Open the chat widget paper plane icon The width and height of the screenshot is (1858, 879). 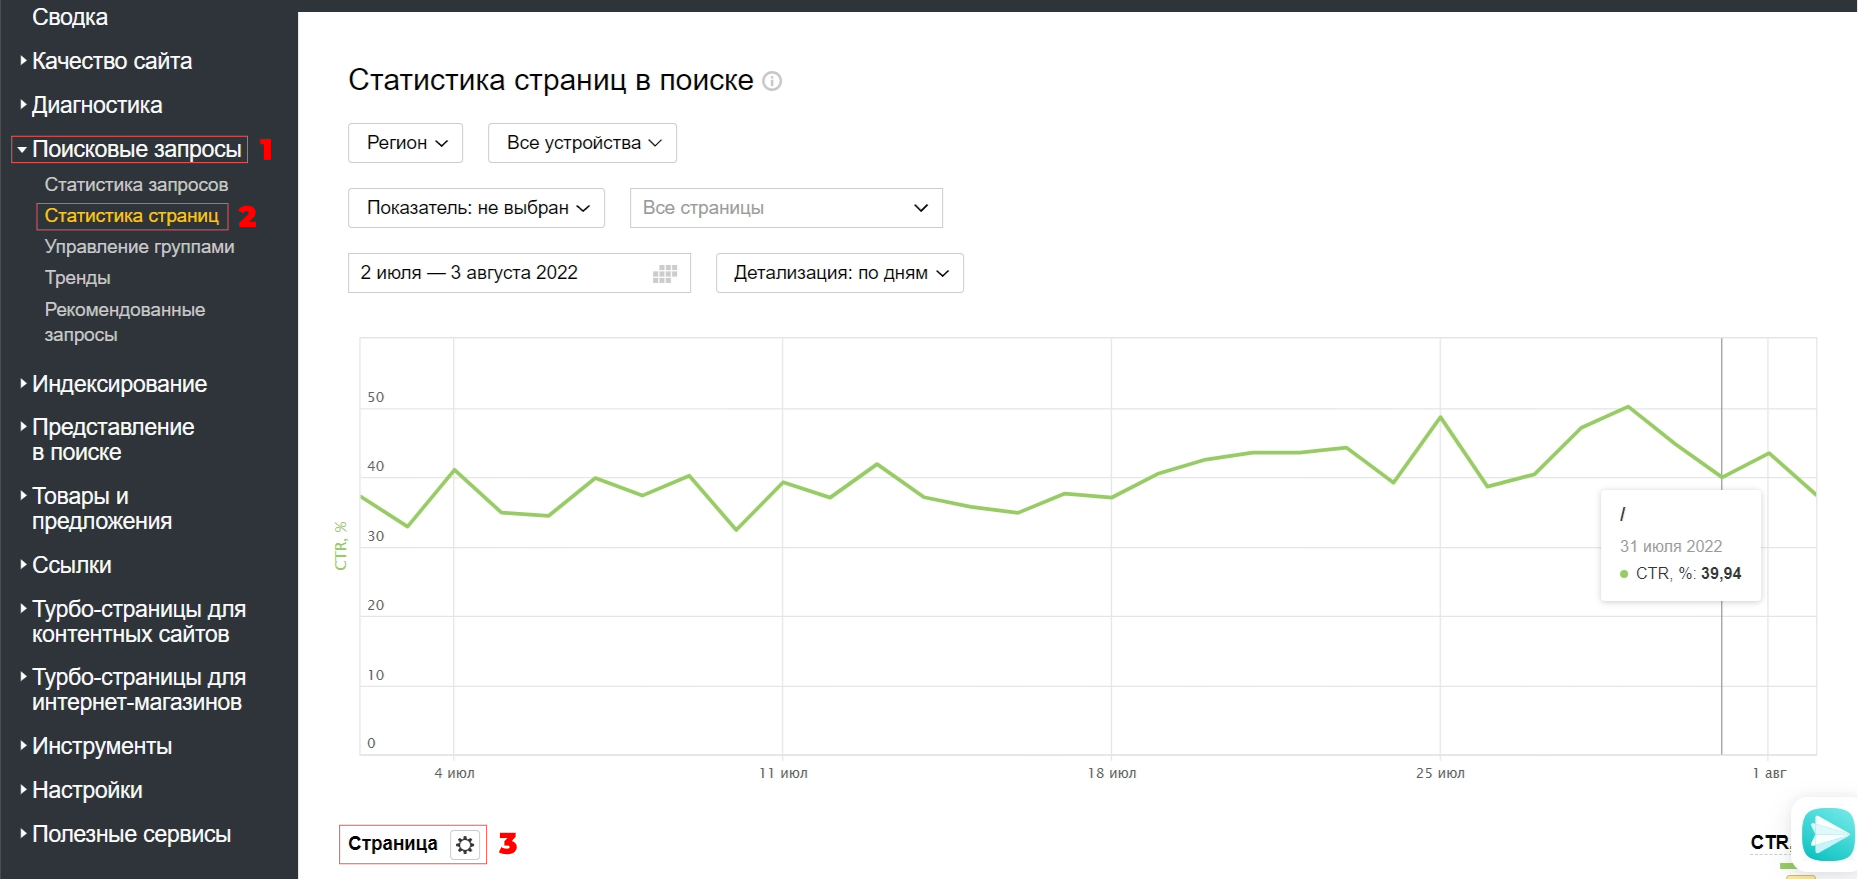1828,834
